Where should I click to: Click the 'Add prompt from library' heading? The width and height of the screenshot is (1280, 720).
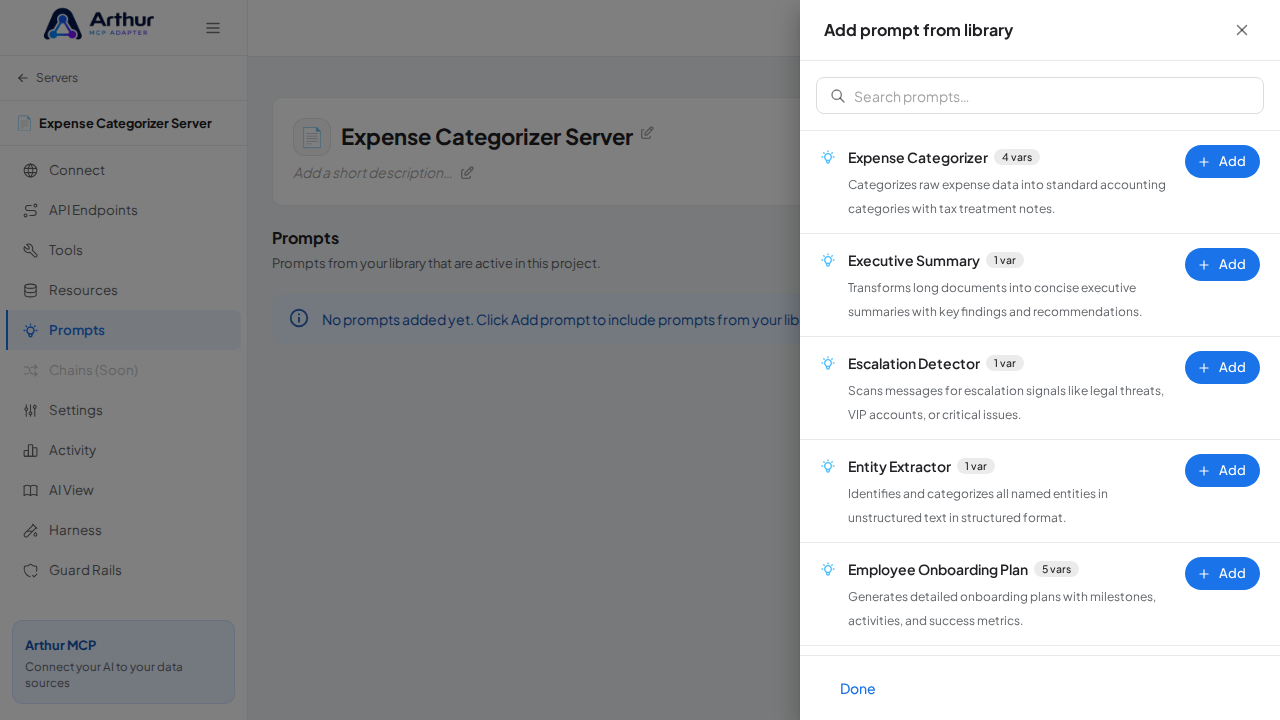pos(918,30)
